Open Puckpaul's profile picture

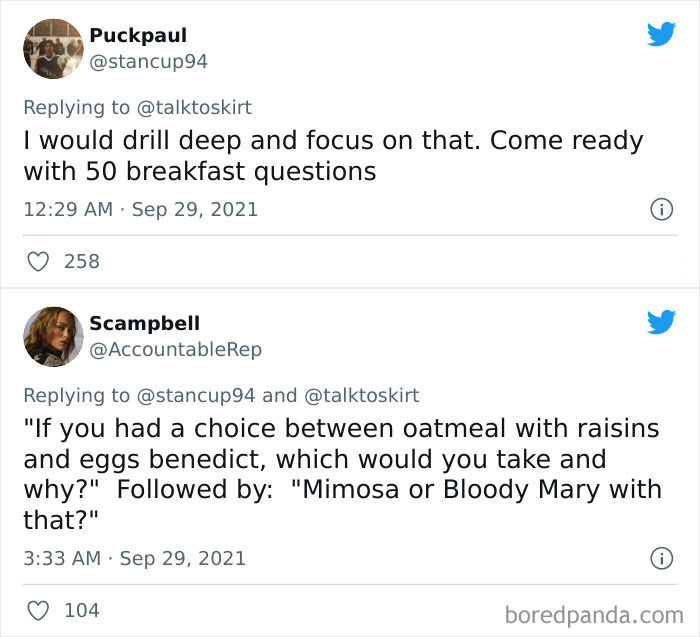53,49
